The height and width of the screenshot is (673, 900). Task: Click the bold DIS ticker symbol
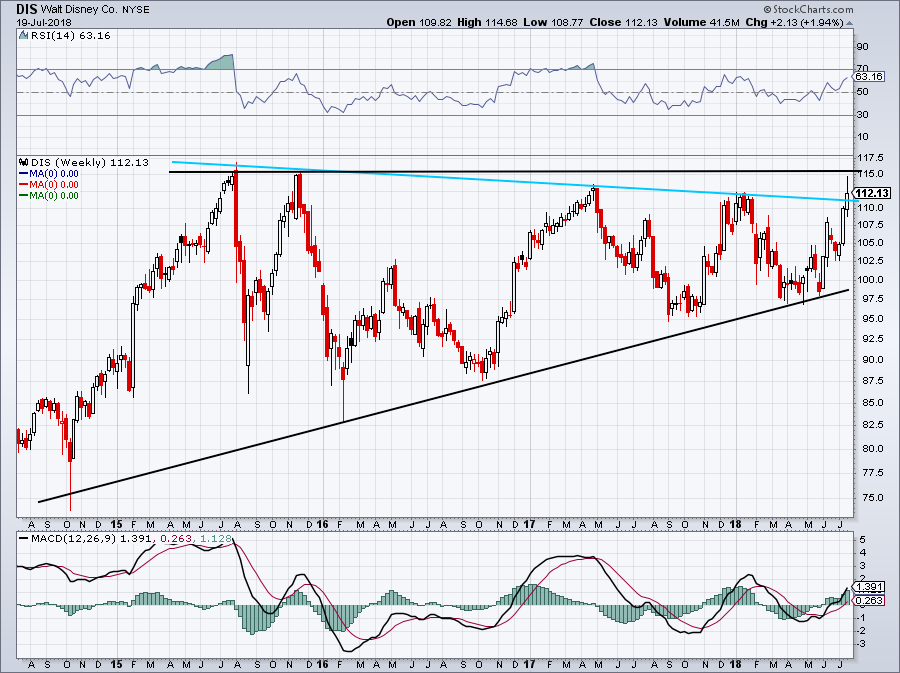[x=26, y=9]
